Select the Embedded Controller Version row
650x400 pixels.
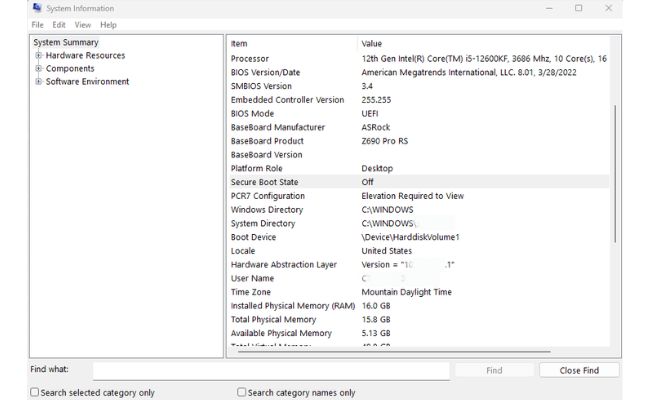tap(419, 99)
